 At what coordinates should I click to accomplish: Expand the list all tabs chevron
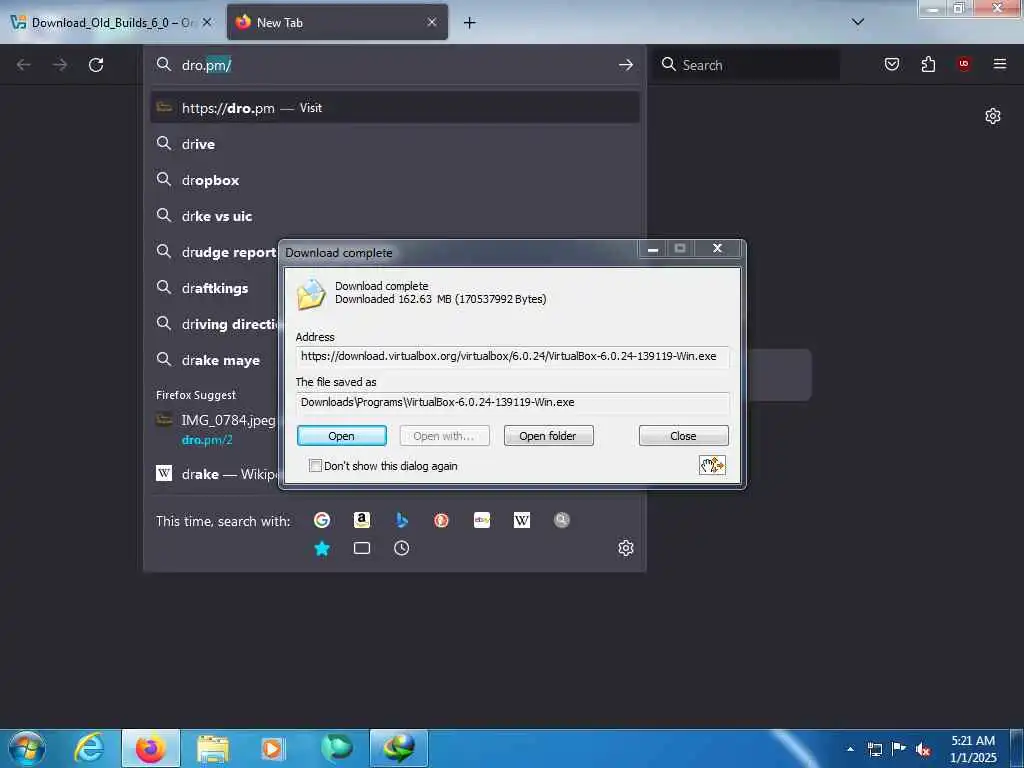[x=858, y=22]
